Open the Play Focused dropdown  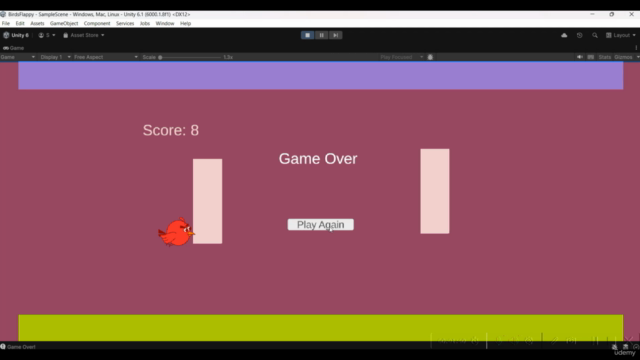pos(402,57)
